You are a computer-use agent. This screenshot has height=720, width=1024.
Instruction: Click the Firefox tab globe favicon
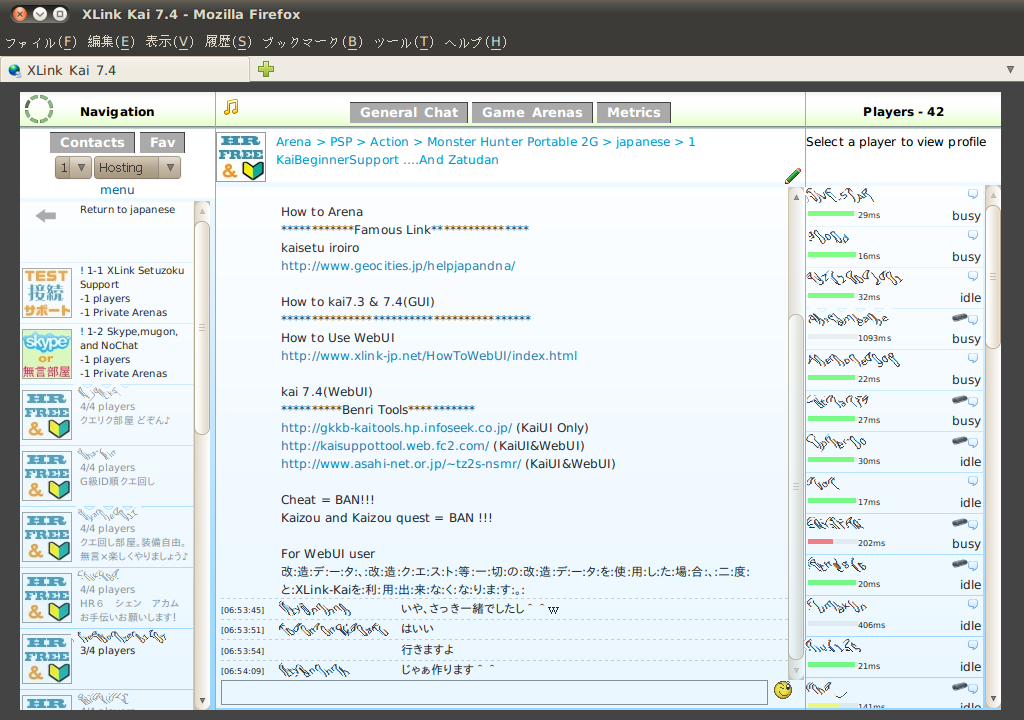tap(14, 71)
